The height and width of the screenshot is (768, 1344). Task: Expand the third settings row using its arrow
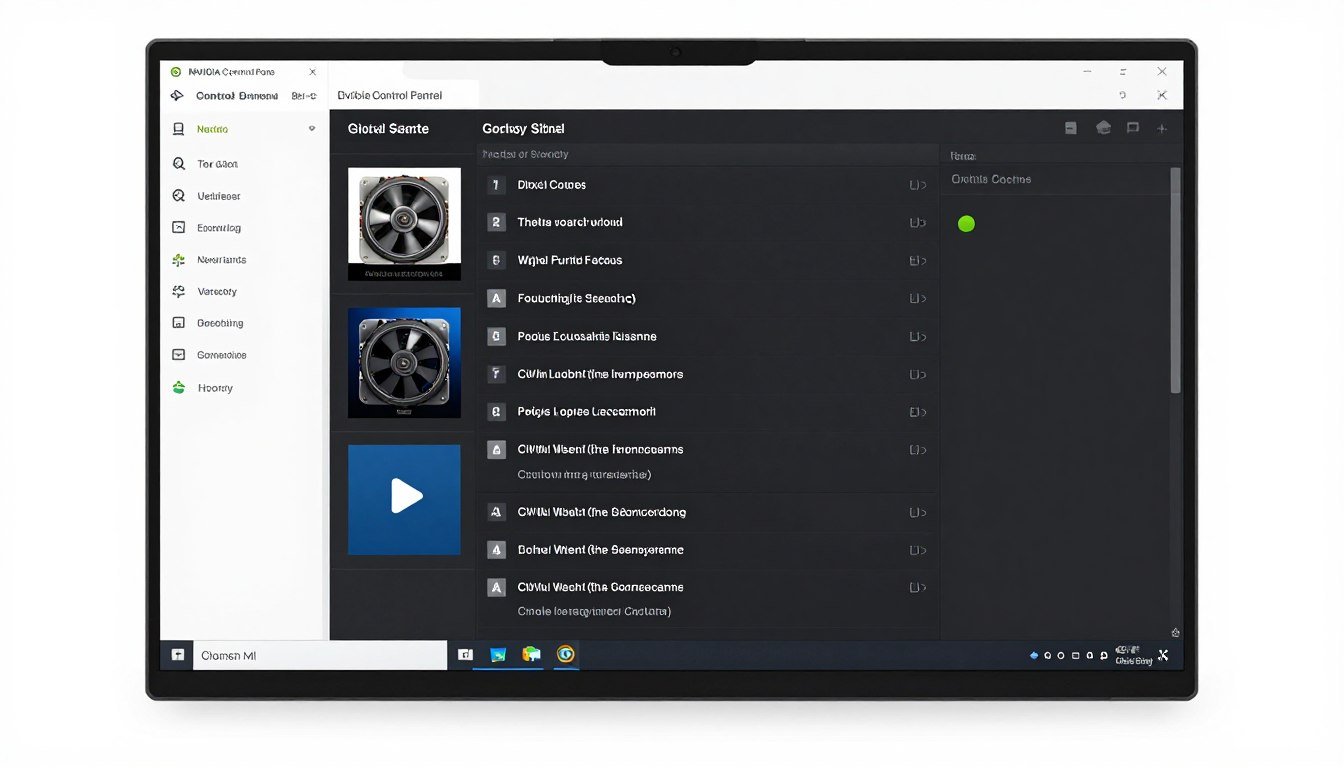tap(917, 260)
